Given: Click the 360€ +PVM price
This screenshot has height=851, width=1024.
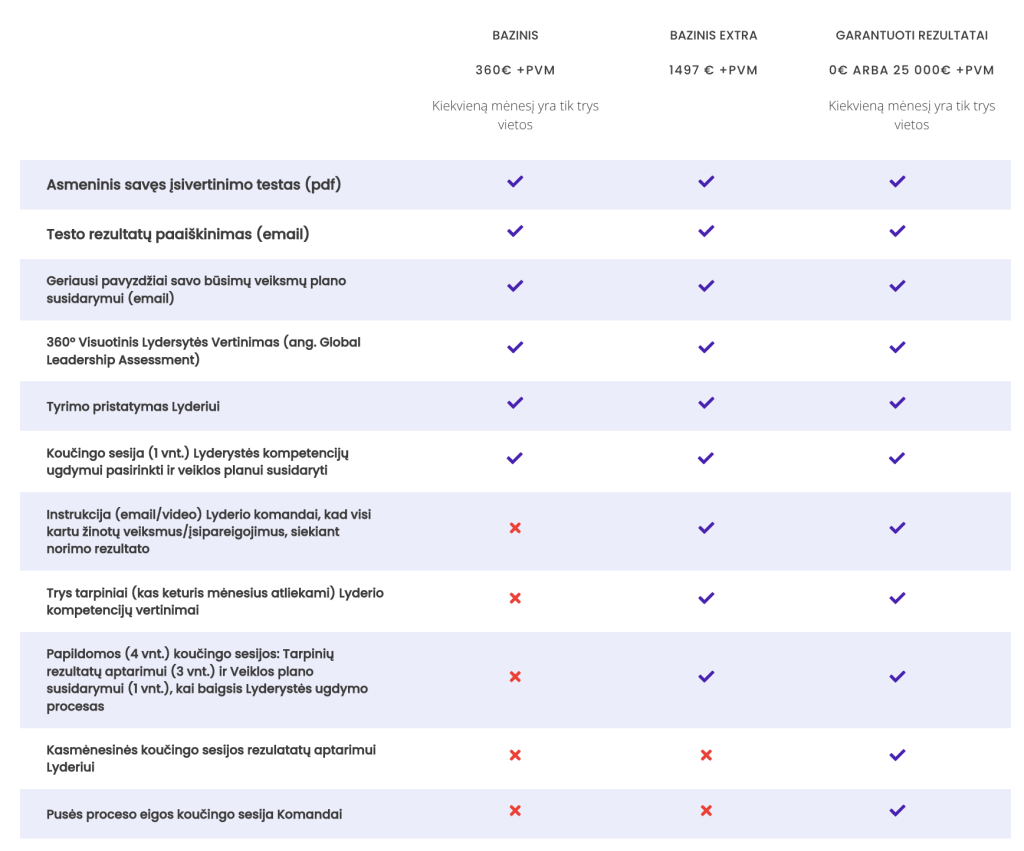Looking at the screenshot, I should 515,70.
